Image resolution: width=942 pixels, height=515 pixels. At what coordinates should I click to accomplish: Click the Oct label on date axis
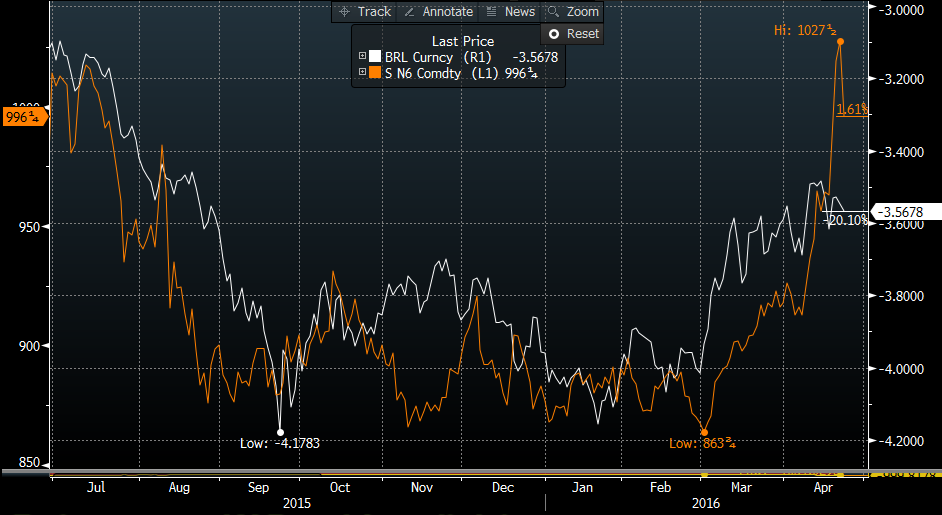tap(340, 488)
